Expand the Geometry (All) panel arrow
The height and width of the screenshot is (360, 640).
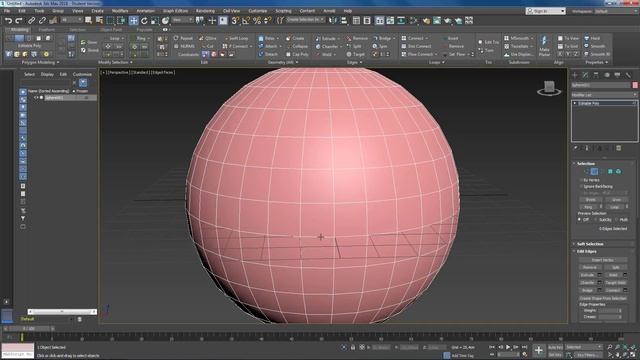pos(297,62)
